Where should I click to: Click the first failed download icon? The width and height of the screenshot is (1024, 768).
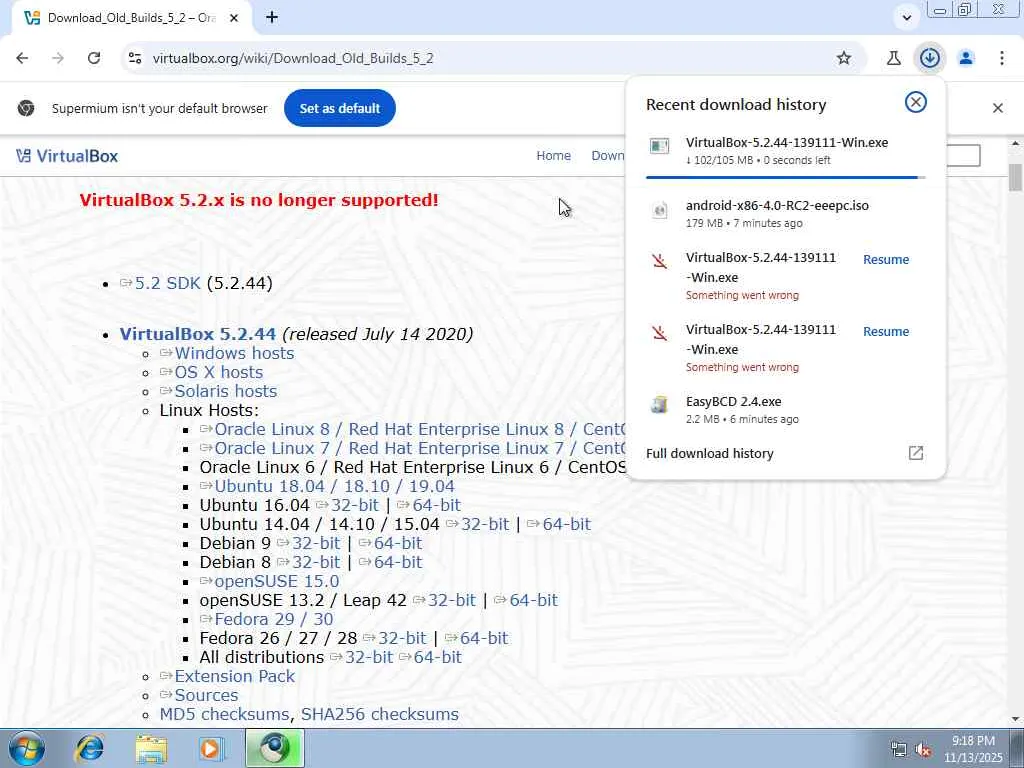tap(660, 262)
